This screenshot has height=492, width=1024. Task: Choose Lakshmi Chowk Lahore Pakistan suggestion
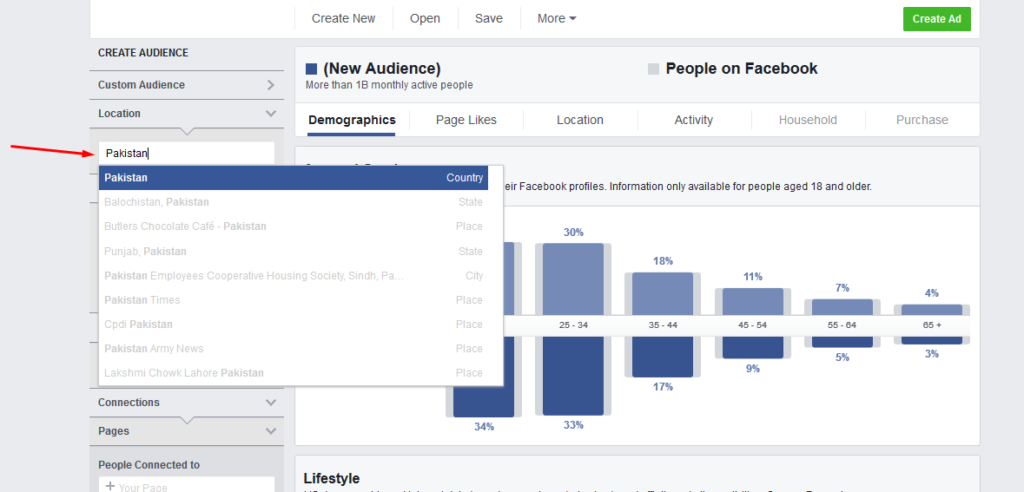[x=293, y=373]
